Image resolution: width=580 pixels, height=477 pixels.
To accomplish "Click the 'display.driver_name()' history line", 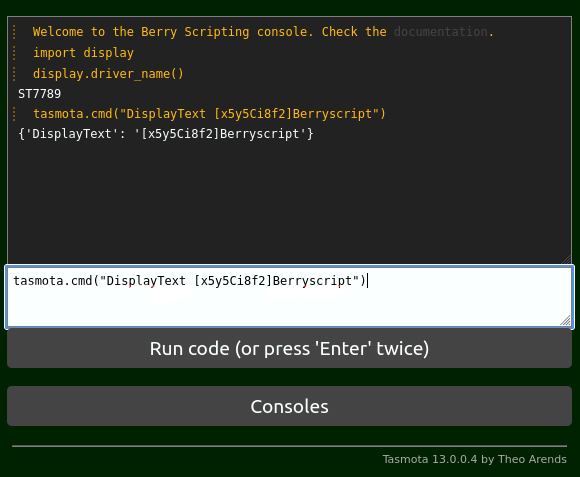I will click(108, 74).
